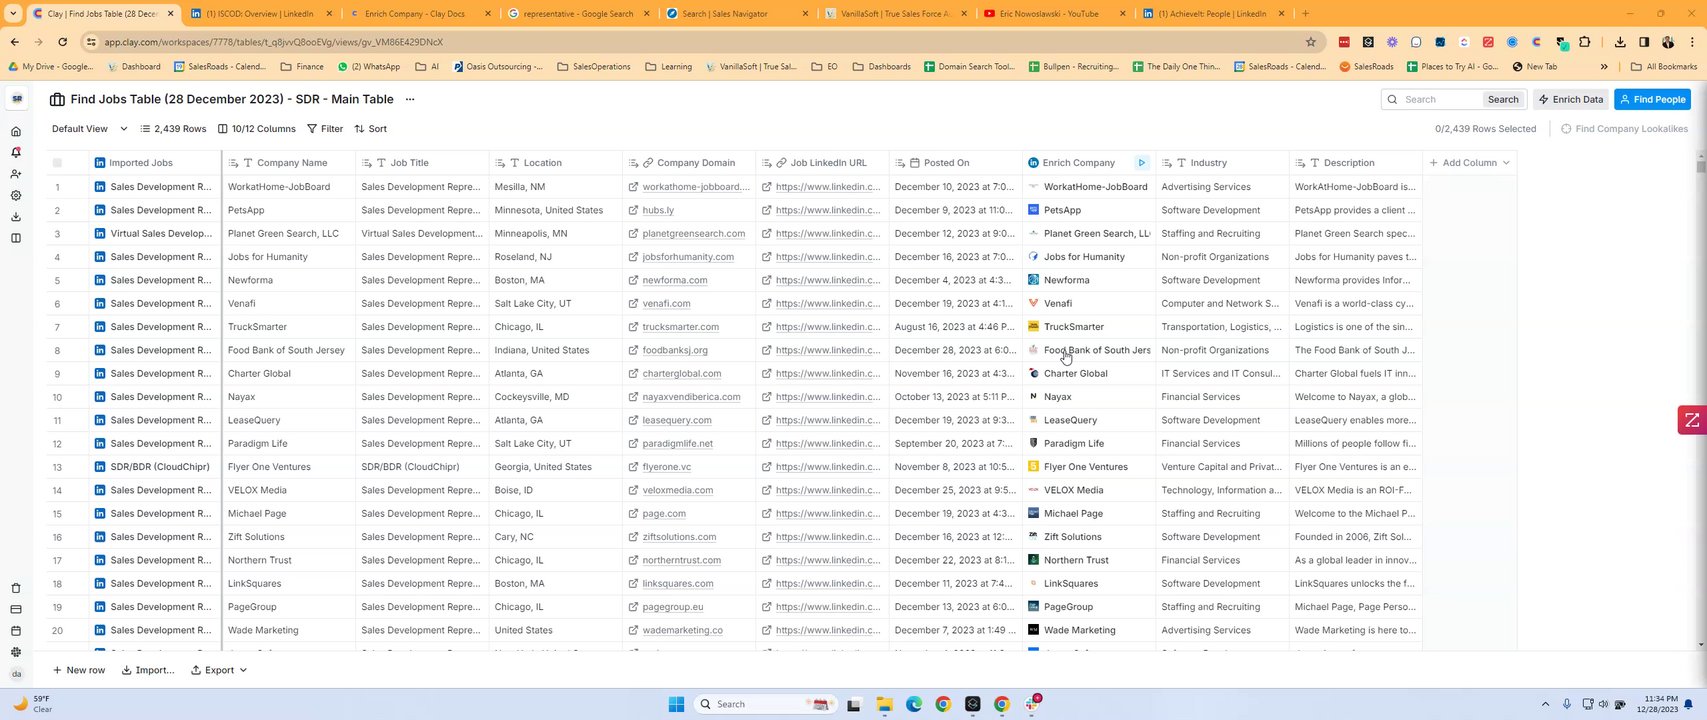This screenshot has height=720, width=1707.
Task: Open the trash icon in left sidebar
Action: (x=16, y=588)
